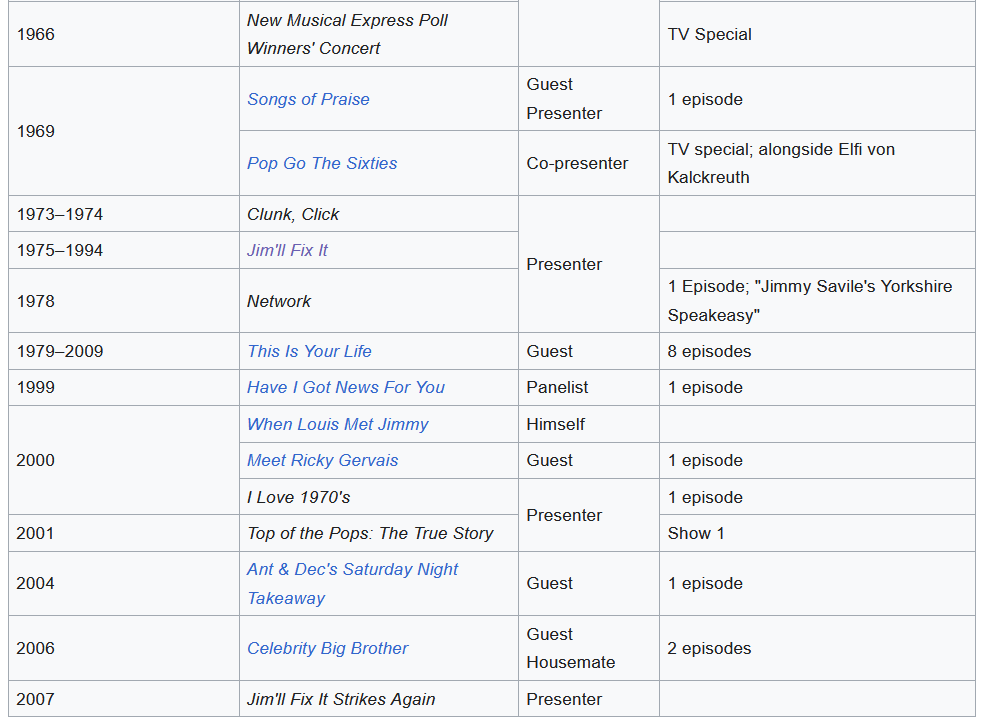Open the Have I Got News For You link
983x717 pixels.
[x=345, y=387]
